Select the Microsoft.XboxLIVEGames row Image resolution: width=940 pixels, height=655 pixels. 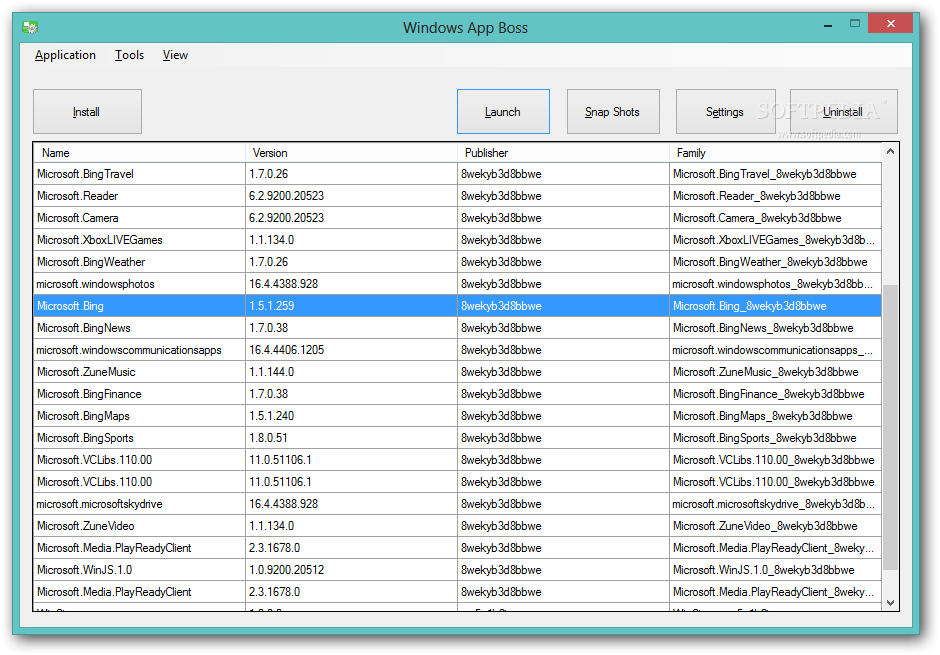(x=457, y=240)
